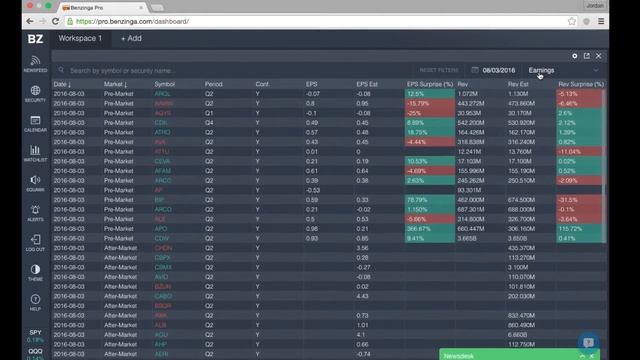The height and width of the screenshot is (360, 640).
Task: Select the Benzinga Pro browser tab
Action: pyautogui.click(x=101, y=7)
